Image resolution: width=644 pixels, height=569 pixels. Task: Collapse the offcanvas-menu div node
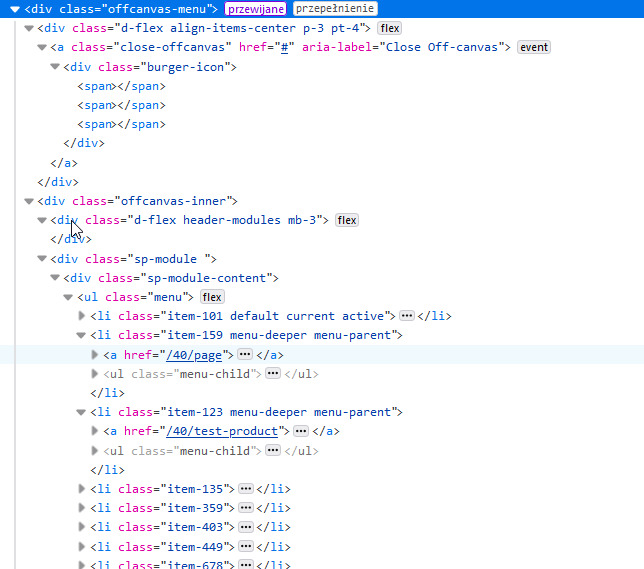(16, 9)
